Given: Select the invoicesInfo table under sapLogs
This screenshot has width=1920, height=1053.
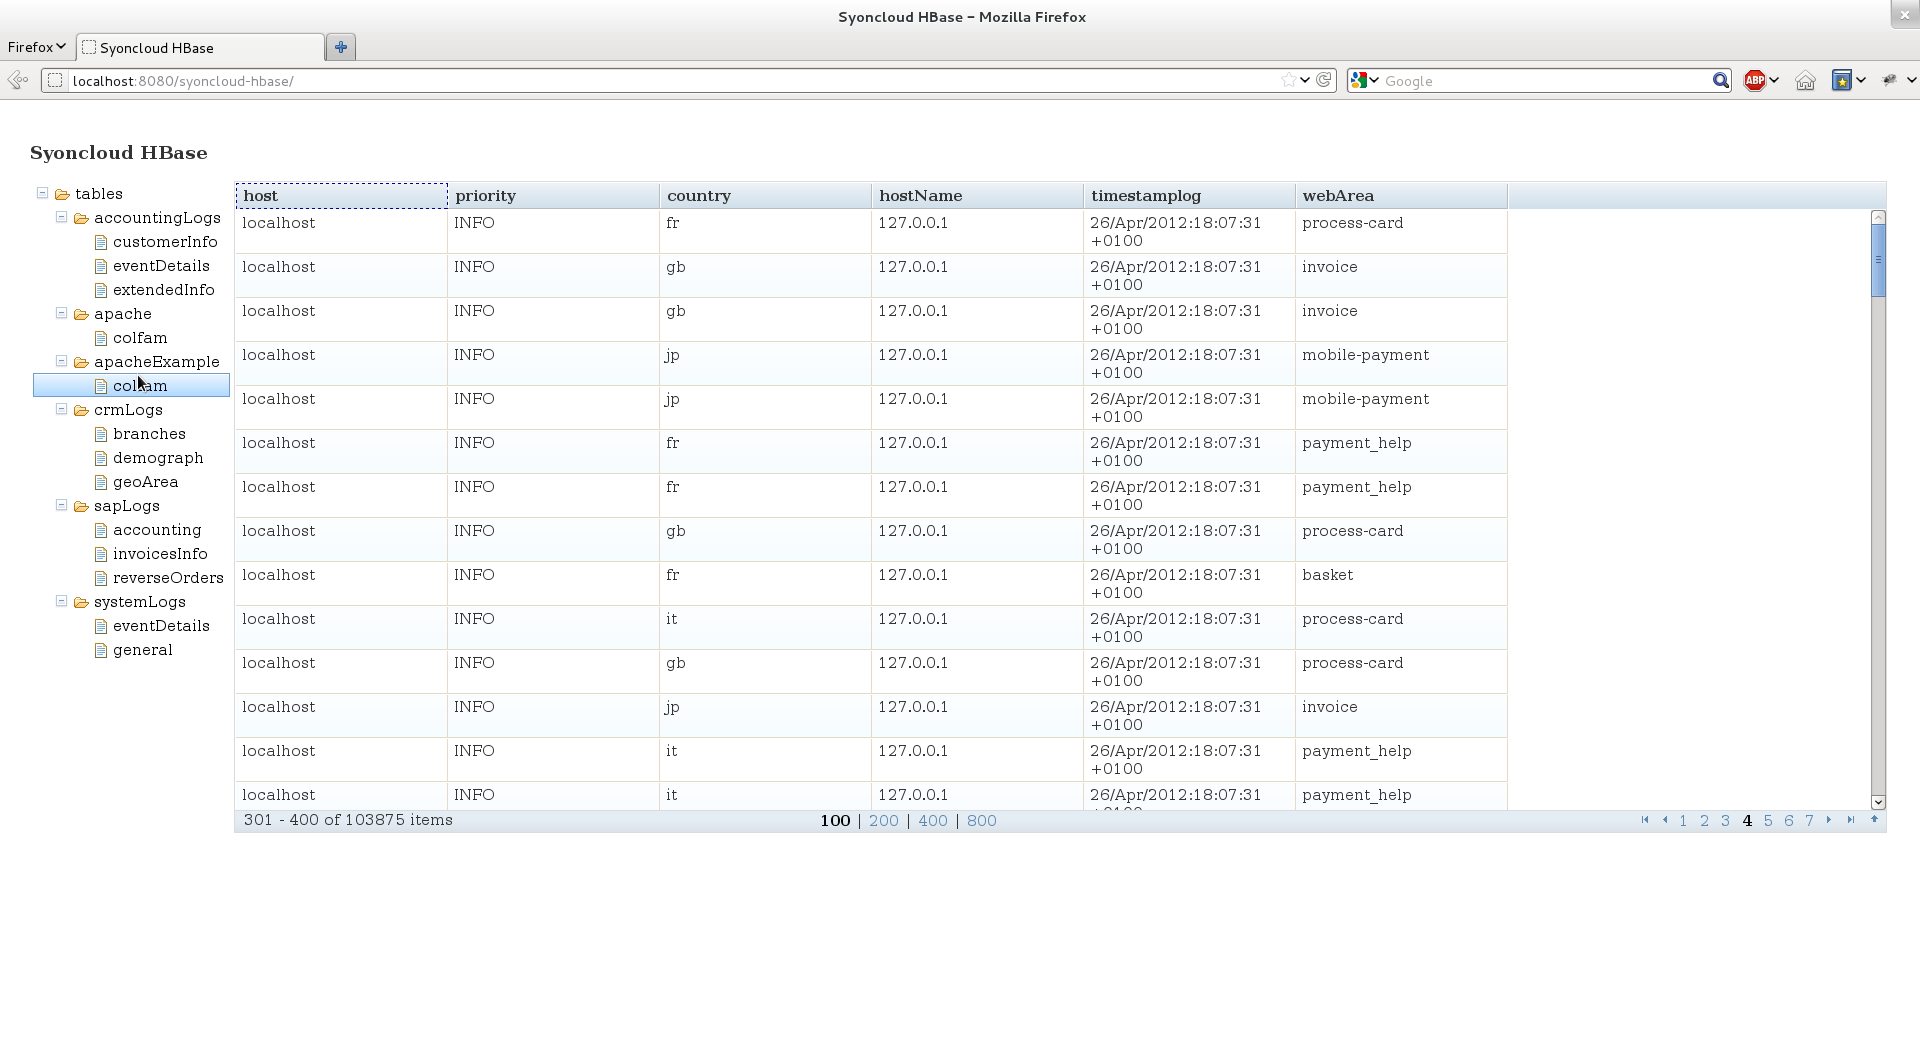Looking at the screenshot, I should point(161,553).
